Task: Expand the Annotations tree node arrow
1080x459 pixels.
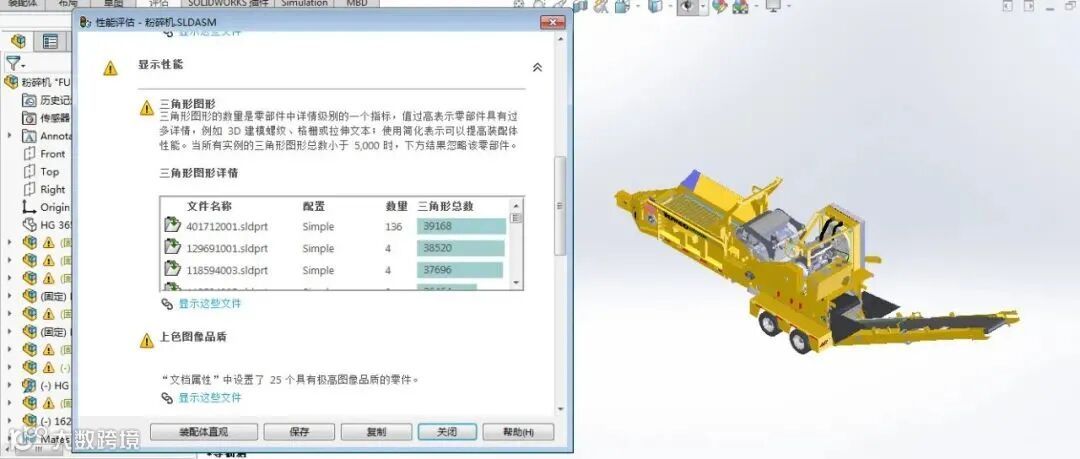Action: pos(10,136)
